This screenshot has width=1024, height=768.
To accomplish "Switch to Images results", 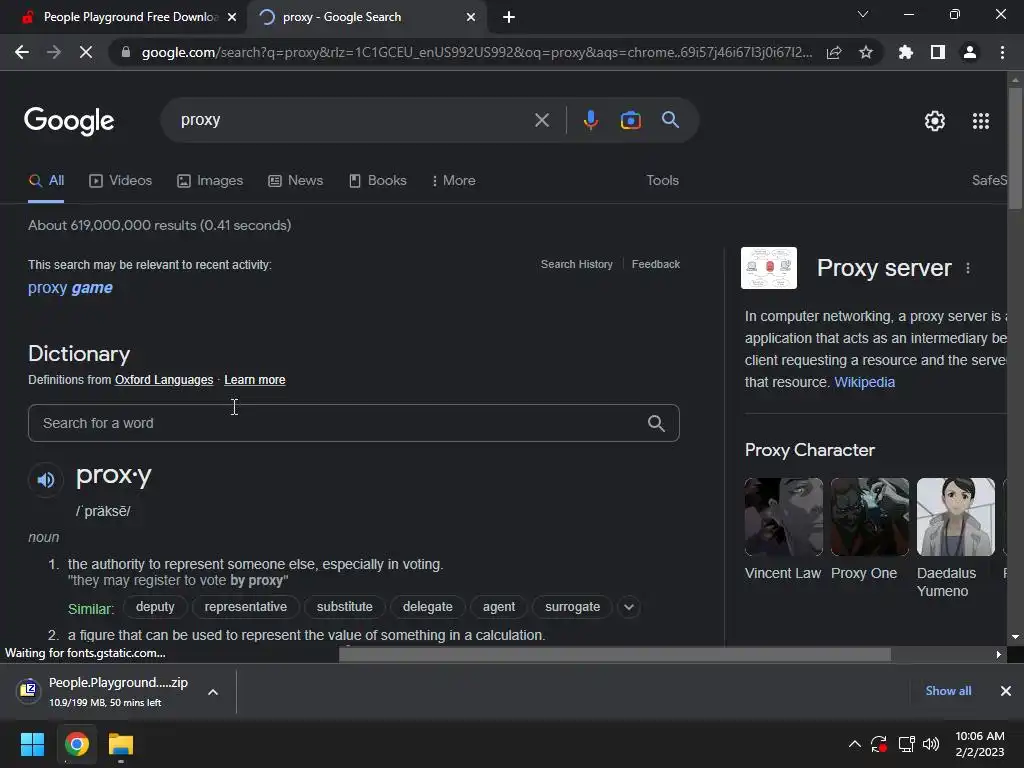I will [x=210, y=180].
